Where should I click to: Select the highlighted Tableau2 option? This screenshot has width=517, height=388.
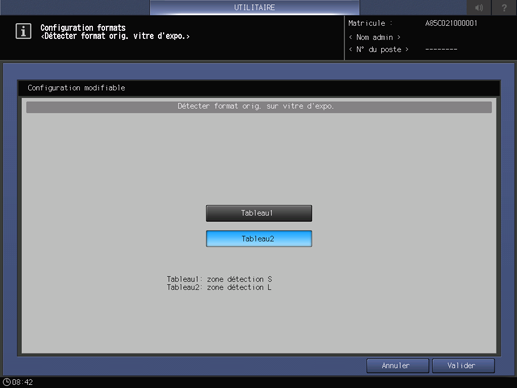(259, 239)
